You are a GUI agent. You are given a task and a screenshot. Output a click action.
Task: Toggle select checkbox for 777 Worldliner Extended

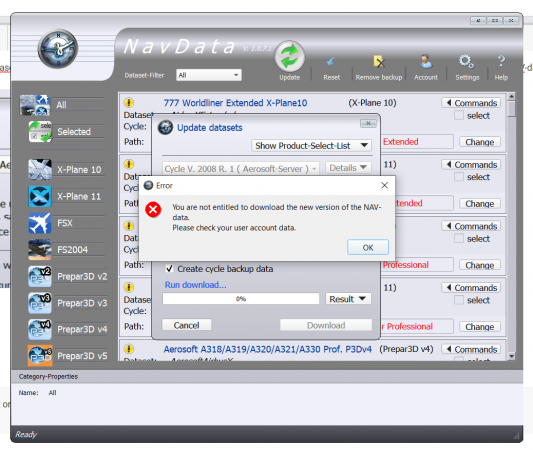459,116
